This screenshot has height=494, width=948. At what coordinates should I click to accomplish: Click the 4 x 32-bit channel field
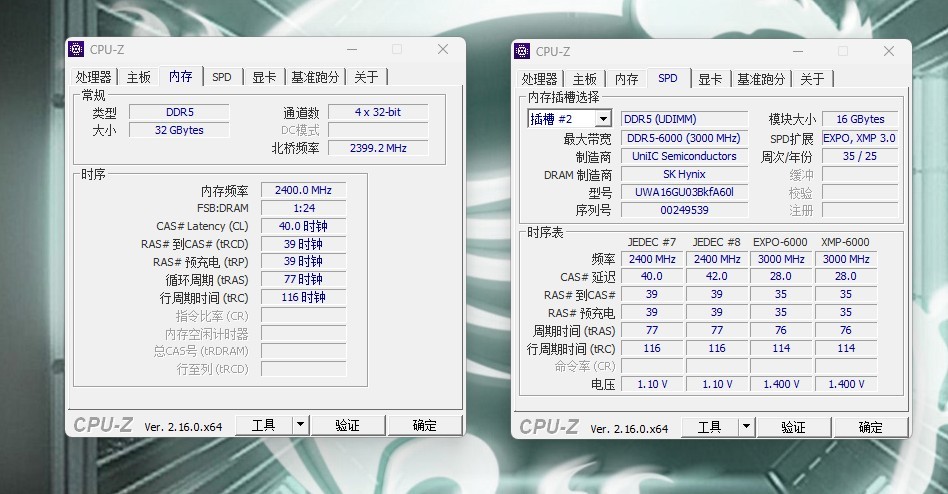click(378, 112)
